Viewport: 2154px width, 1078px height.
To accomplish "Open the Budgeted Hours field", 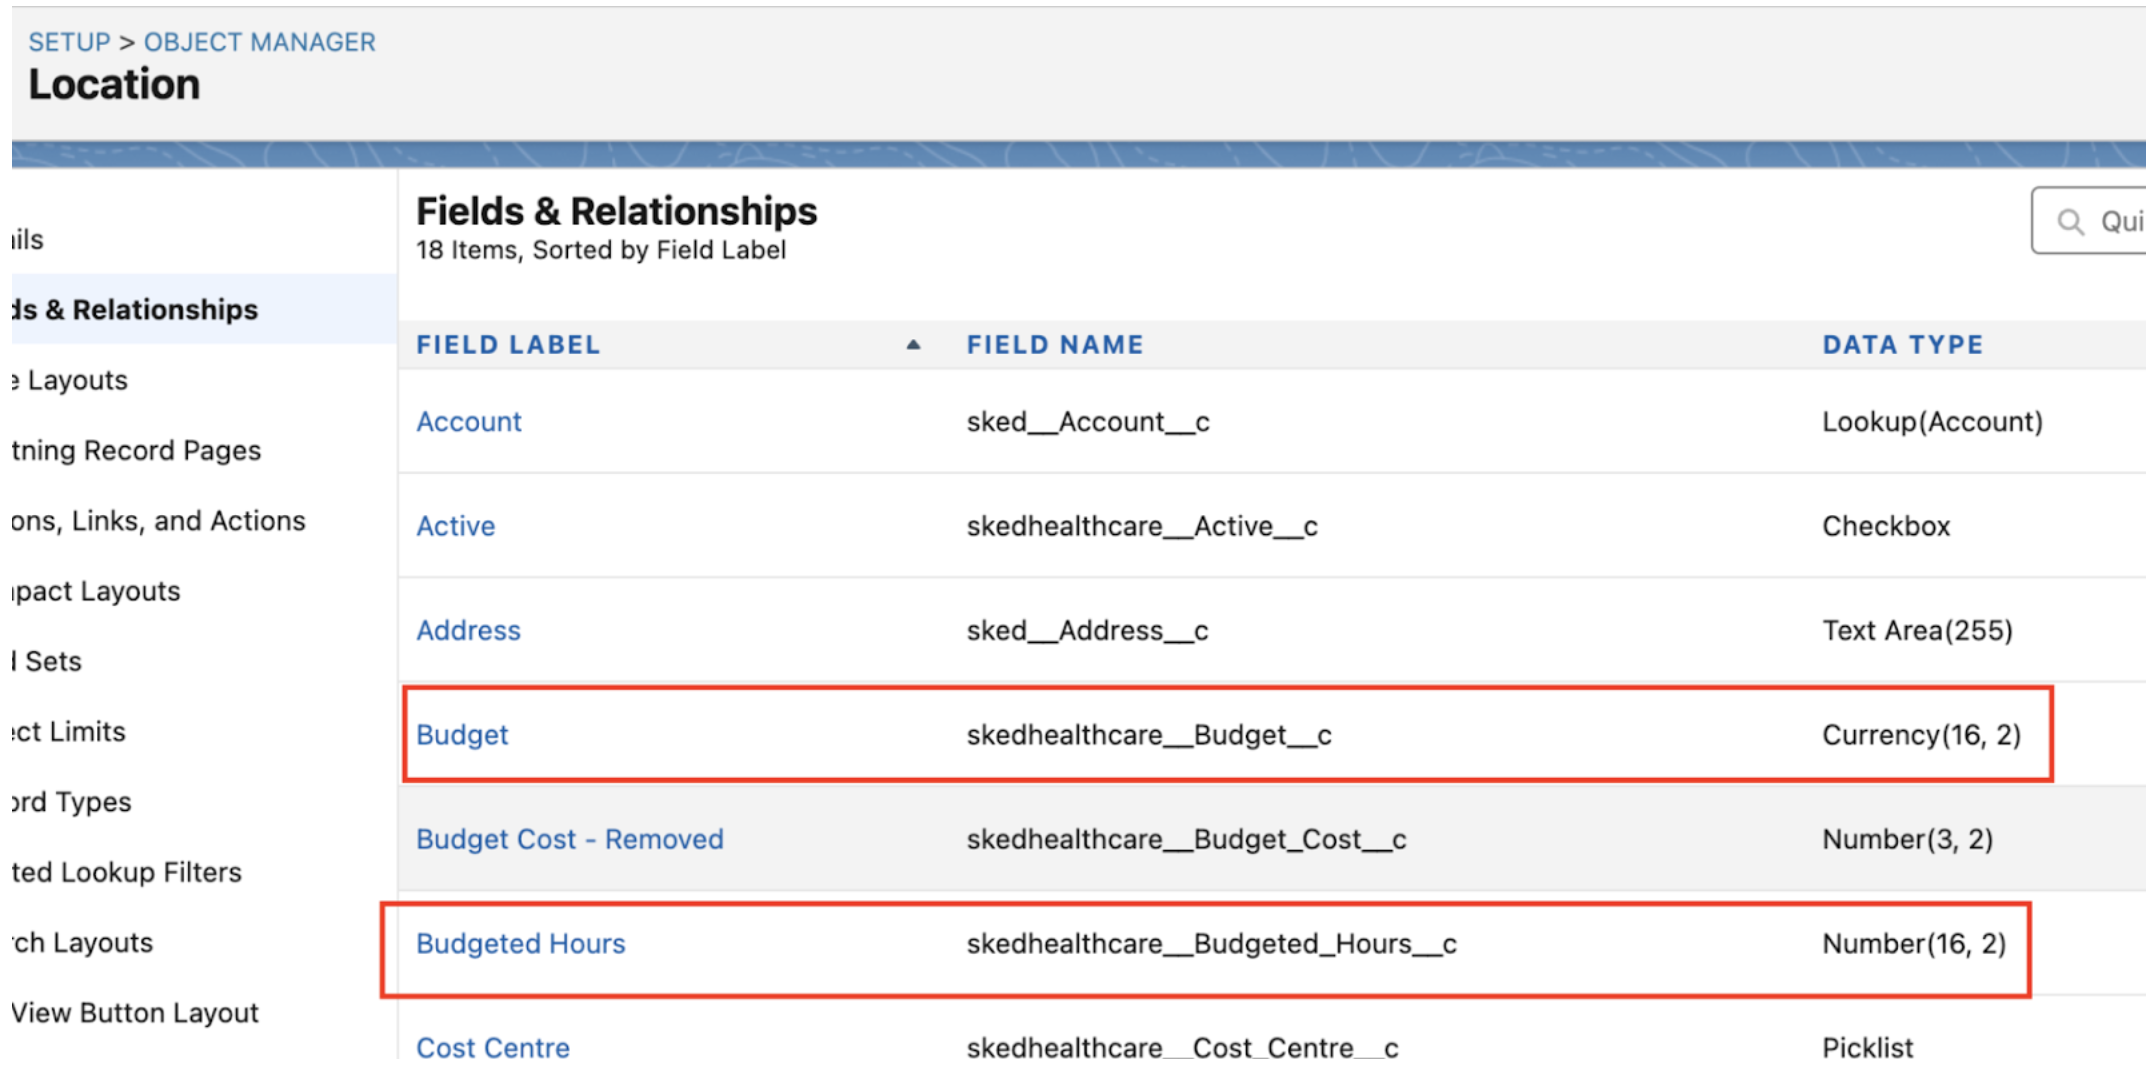I will pos(520,944).
